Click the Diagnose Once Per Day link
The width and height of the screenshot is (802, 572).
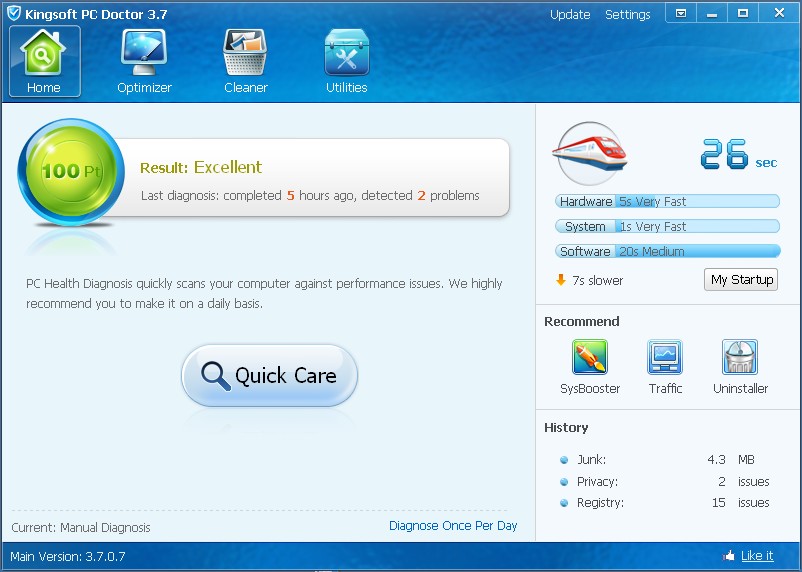tap(453, 525)
